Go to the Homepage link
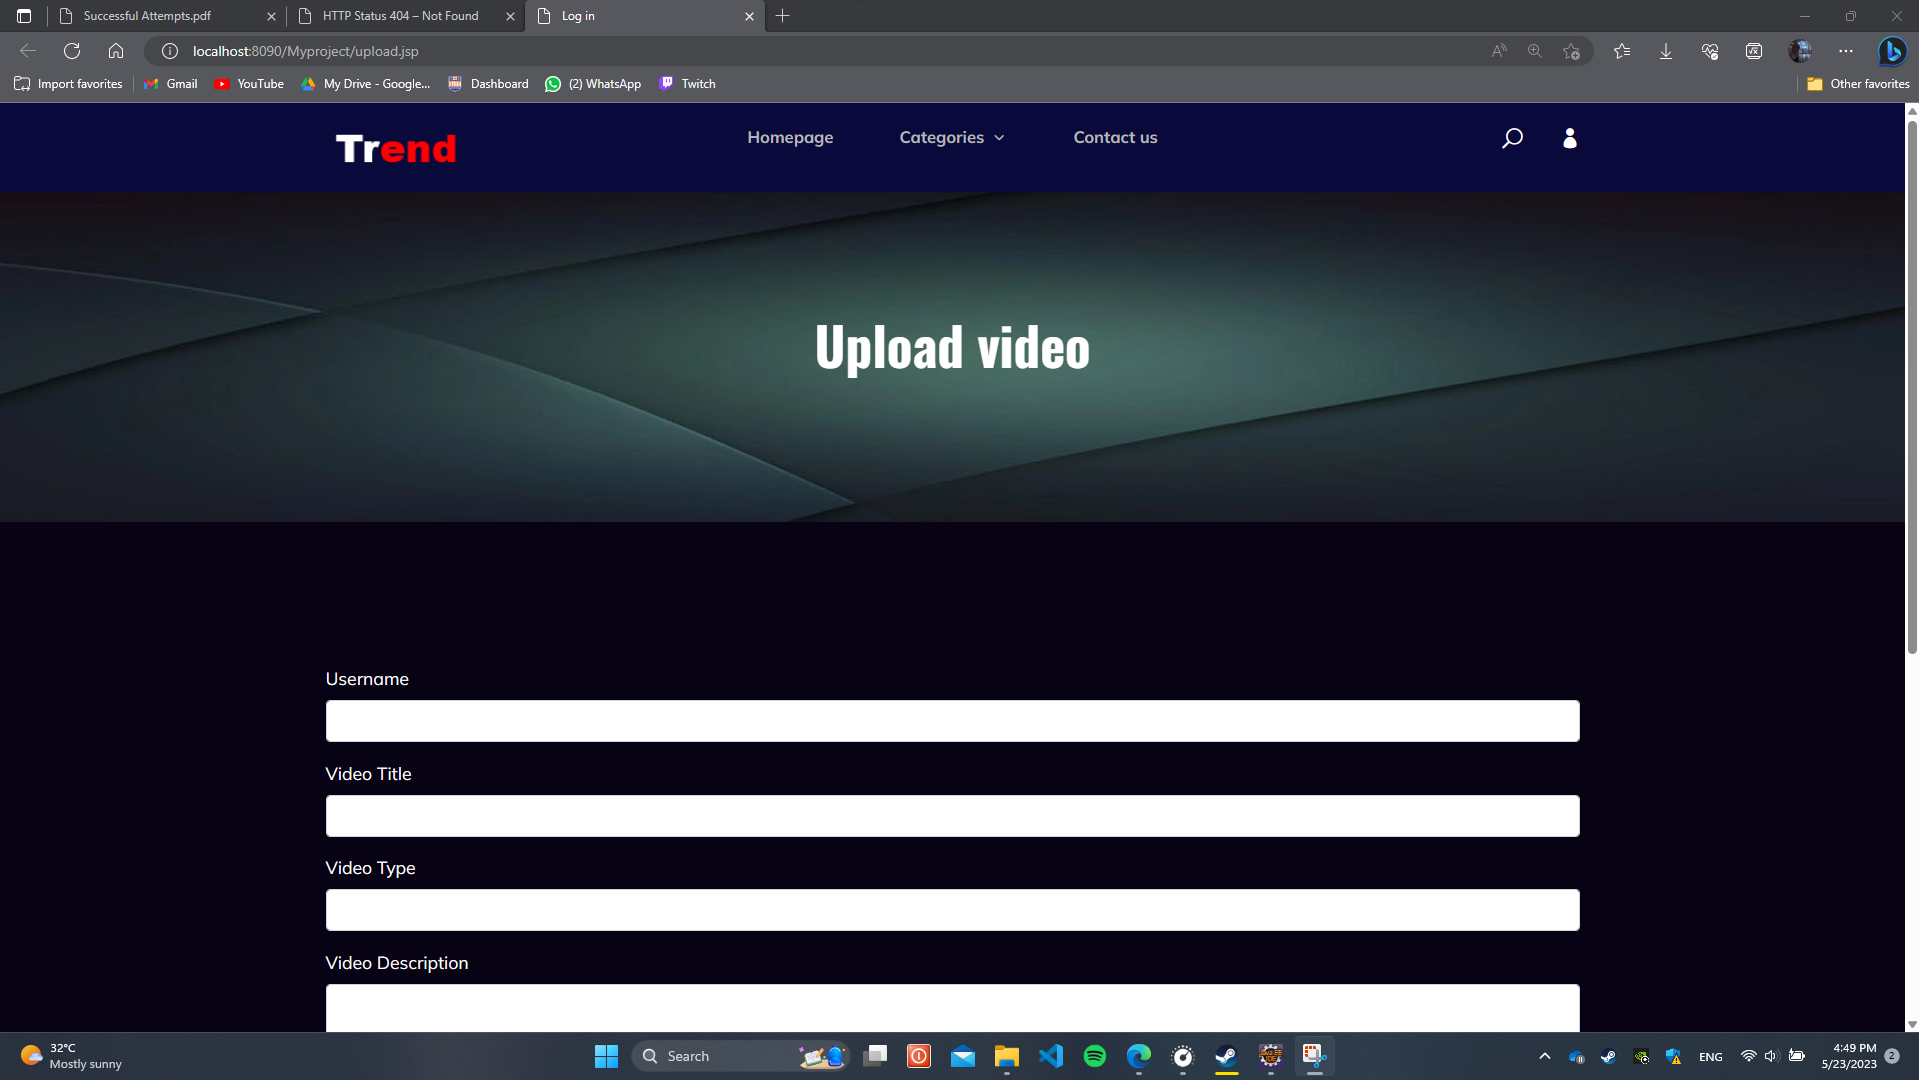The height and width of the screenshot is (1080, 1919). (789, 138)
